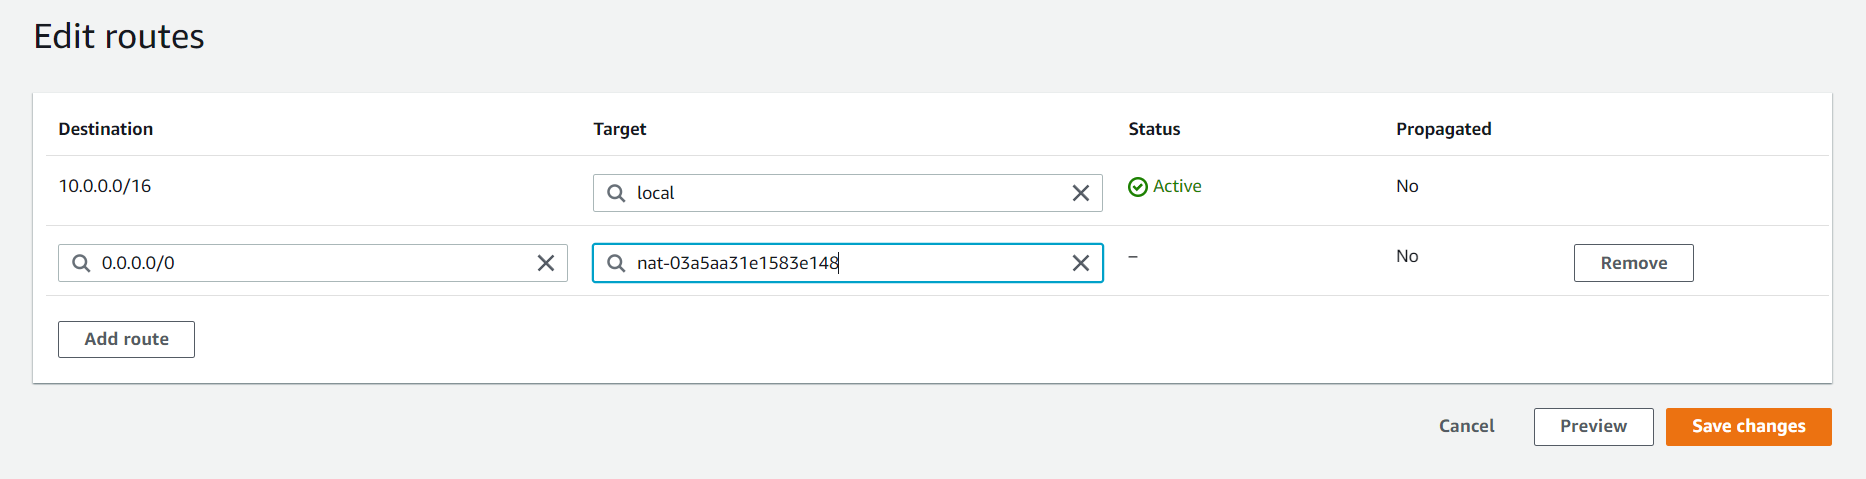The width and height of the screenshot is (1866, 479).
Task: Click the Edit routes page heading
Action: (119, 37)
